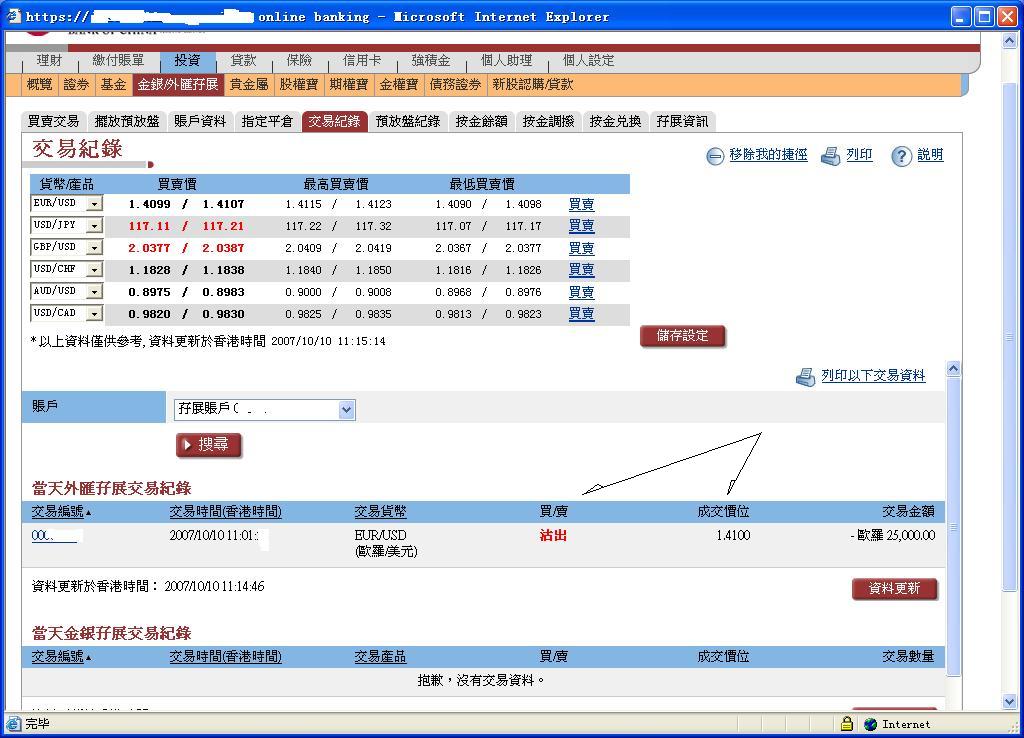This screenshot has width=1024, height=738.
Task: Click the vertical scrollbar down arrow
Action: pyautogui.click(x=1010, y=703)
